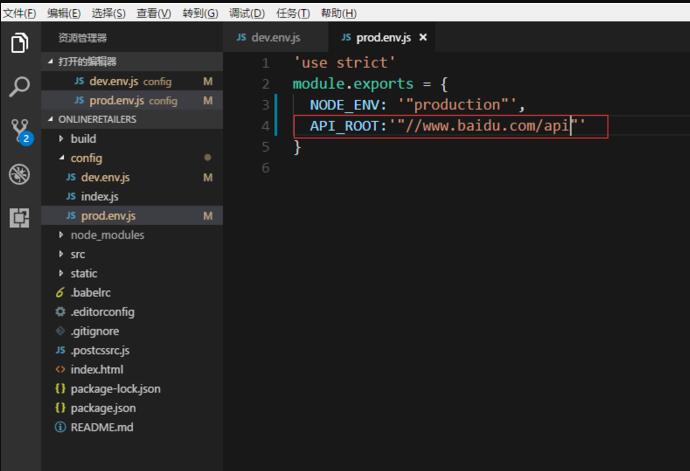Click the closing brace on line 5
This screenshot has height=471, width=690.
pos(297,147)
